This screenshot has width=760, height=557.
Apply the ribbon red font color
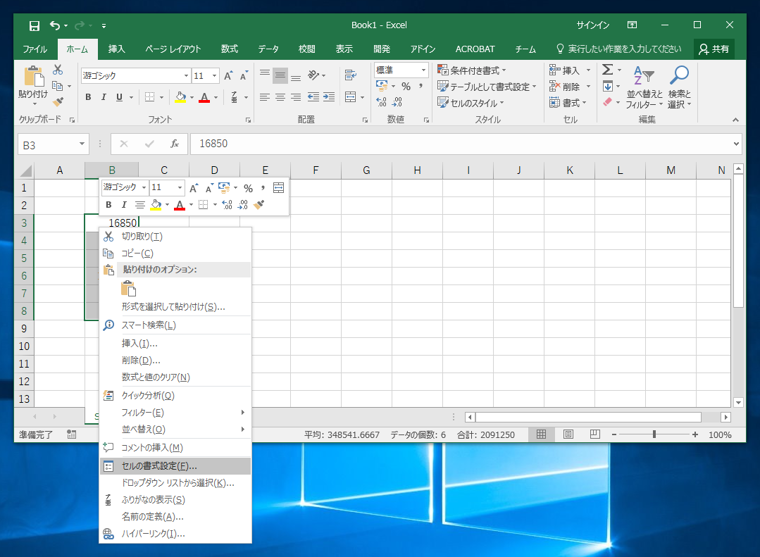(x=205, y=97)
